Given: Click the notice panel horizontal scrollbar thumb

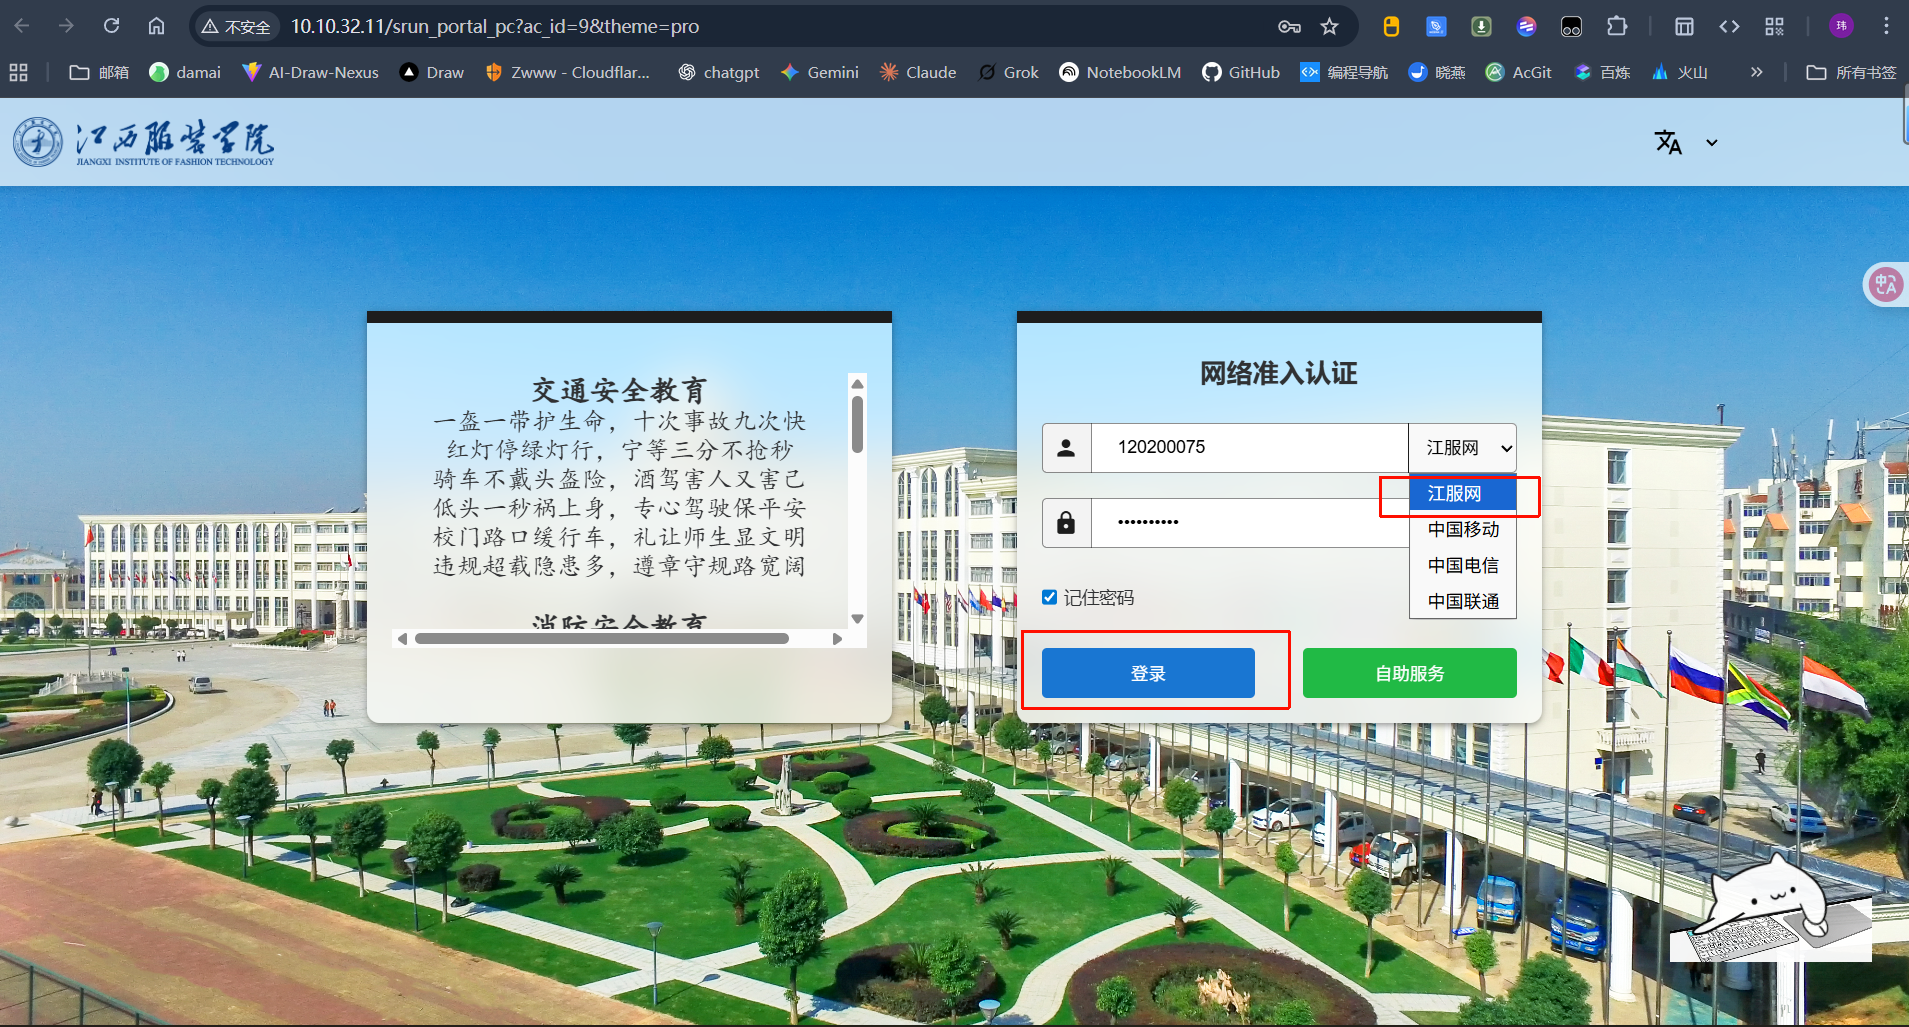Looking at the screenshot, I should tap(602, 639).
